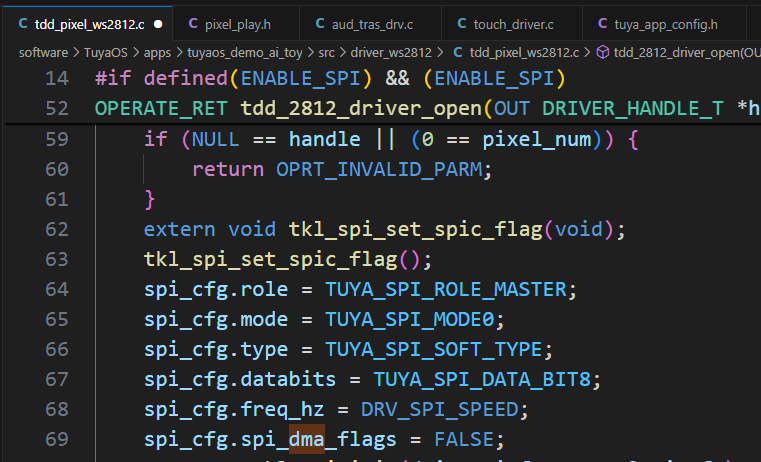Click highlighted 'dma' in spi_dma_flags
This screenshot has width=761, height=462.
[307, 439]
